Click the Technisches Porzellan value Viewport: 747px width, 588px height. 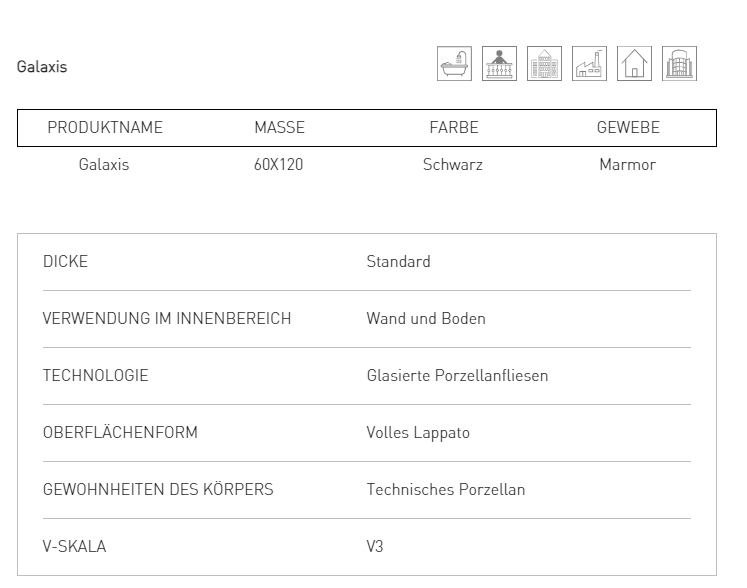click(x=446, y=489)
